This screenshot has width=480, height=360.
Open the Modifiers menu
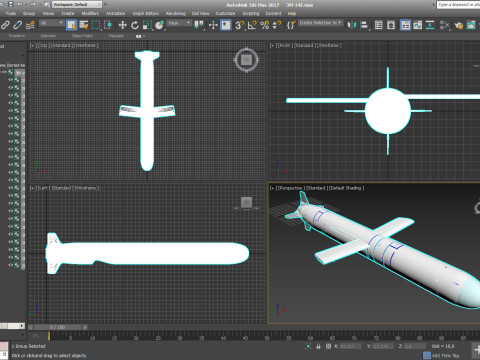point(90,13)
